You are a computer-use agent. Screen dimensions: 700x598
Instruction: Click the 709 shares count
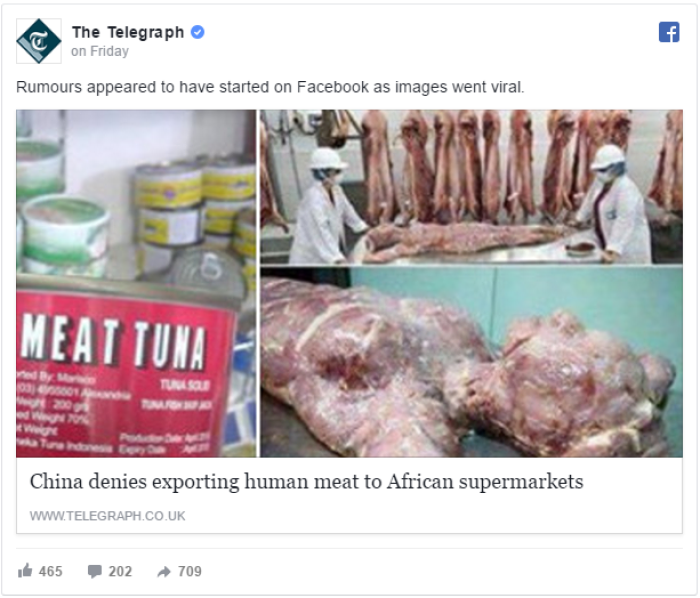pos(190,571)
